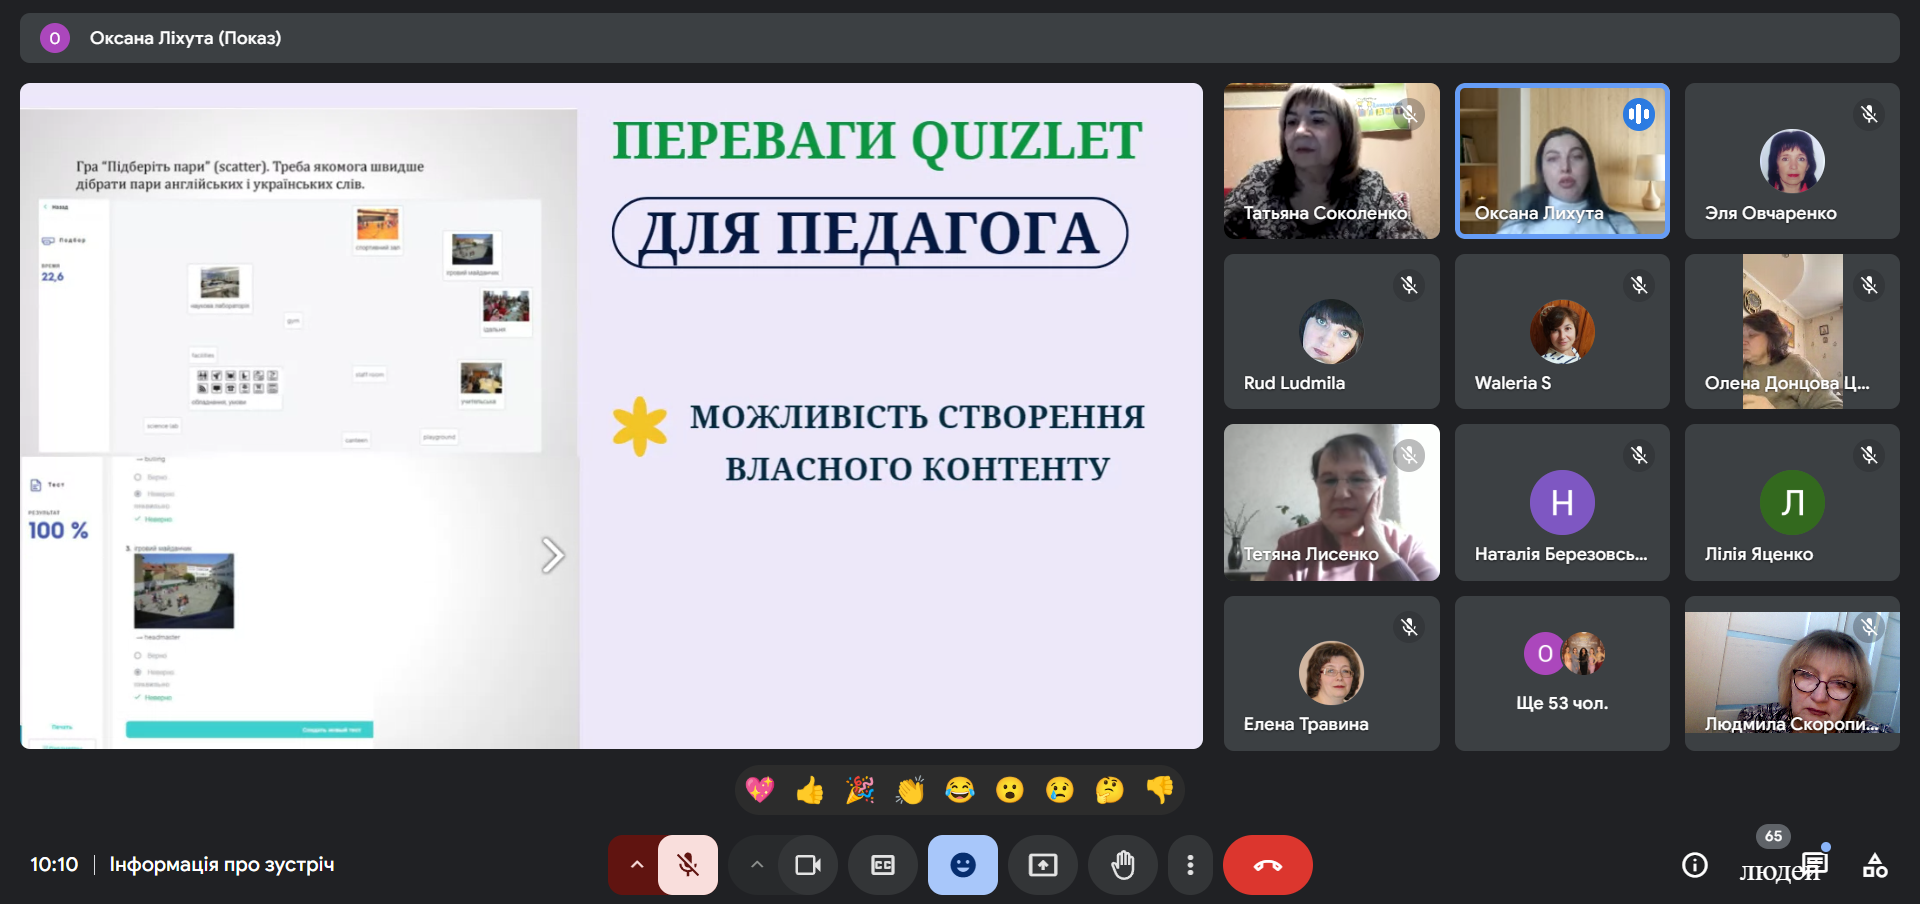This screenshot has width=1920, height=904.
Task: Send the thumbs up reaction
Action: [x=810, y=790]
